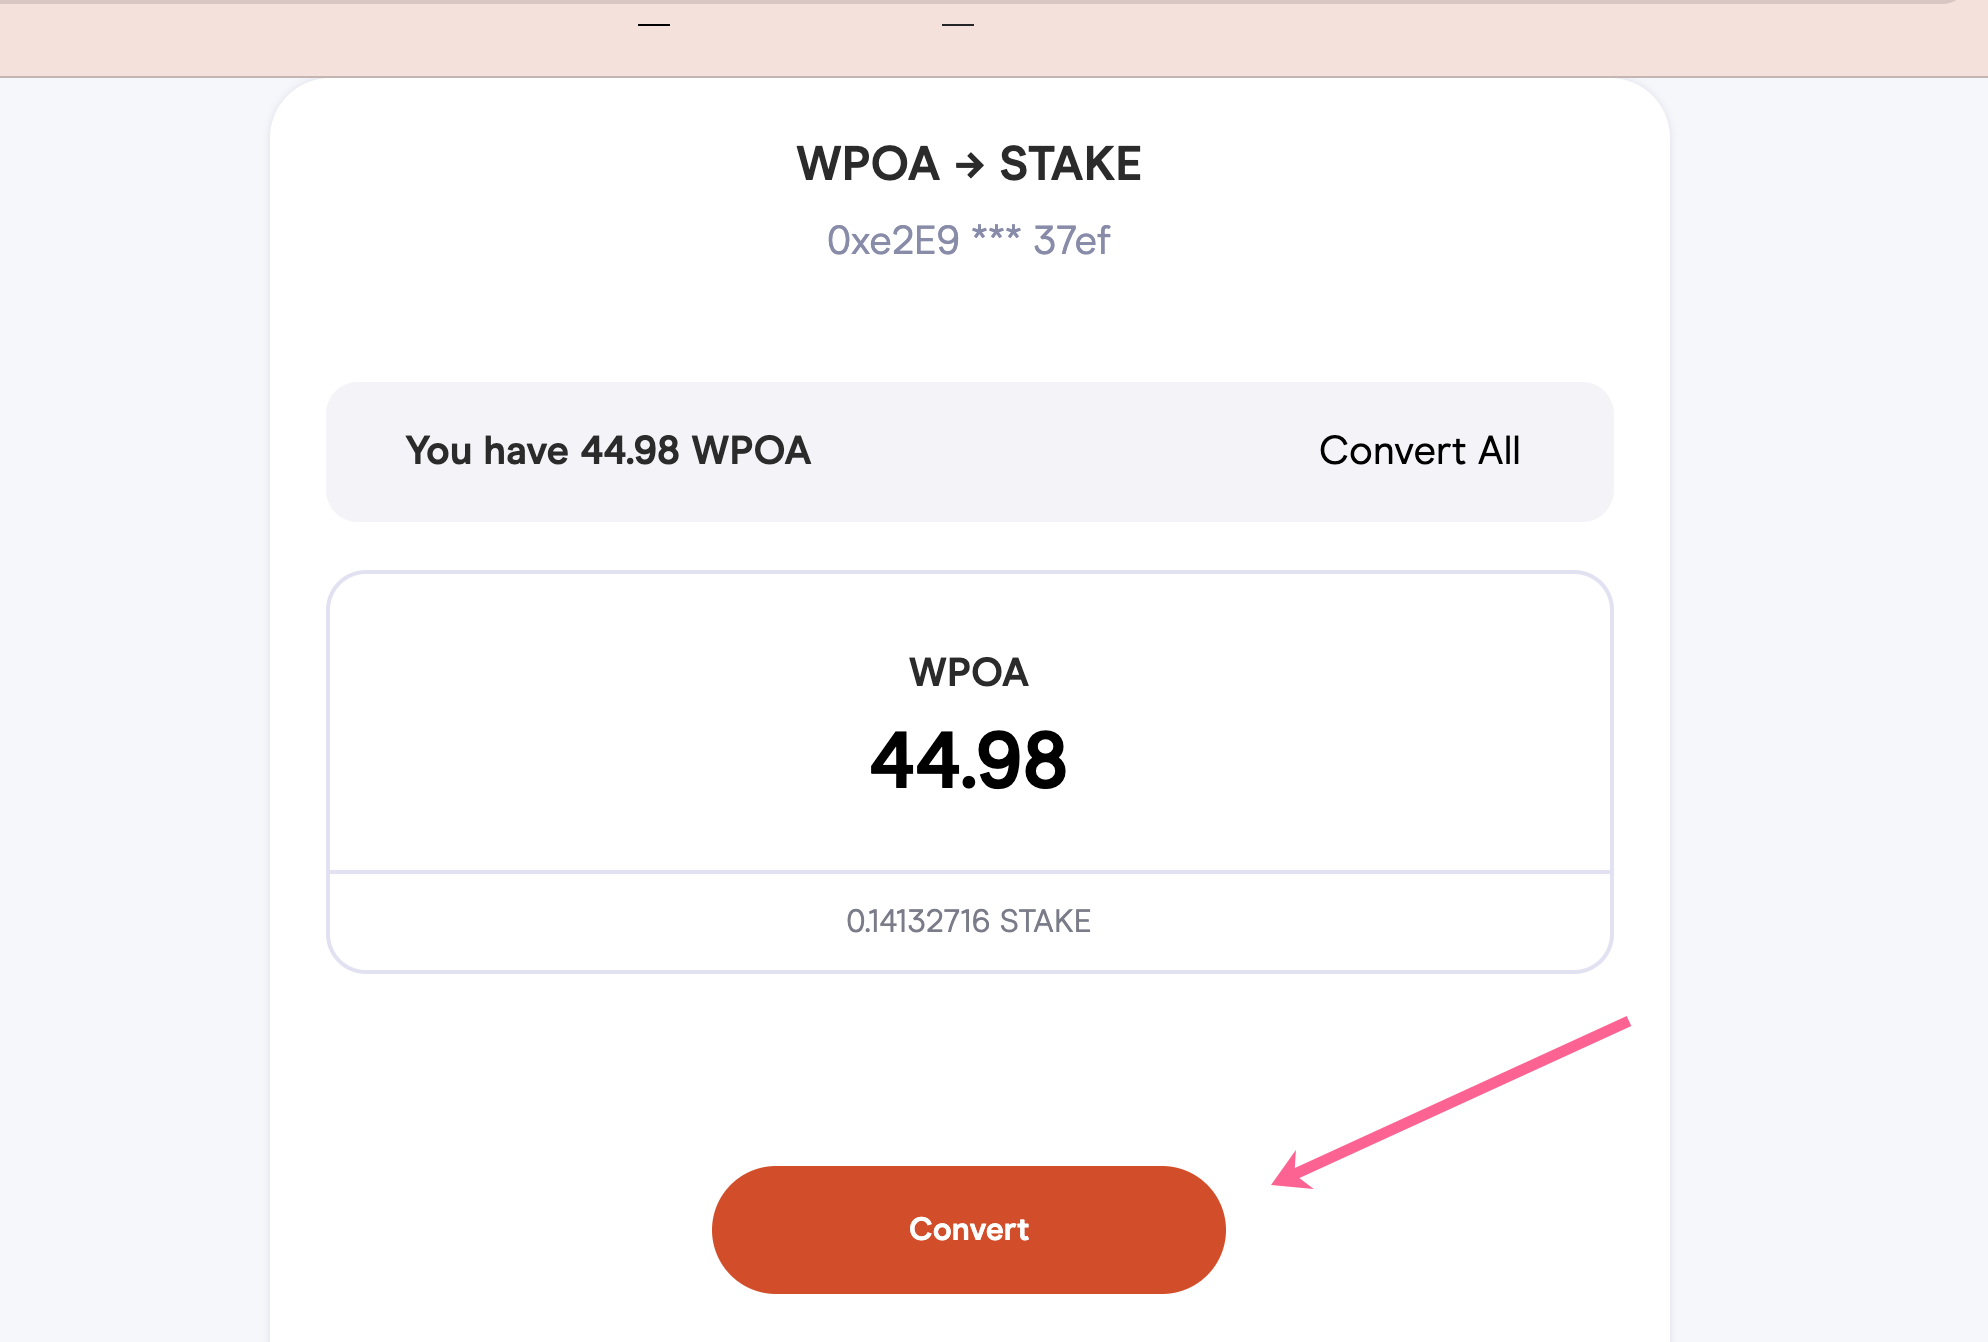Focus the 44.98 amount input field
This screenshot has height=1342, width=1988.
coord(968,760)
